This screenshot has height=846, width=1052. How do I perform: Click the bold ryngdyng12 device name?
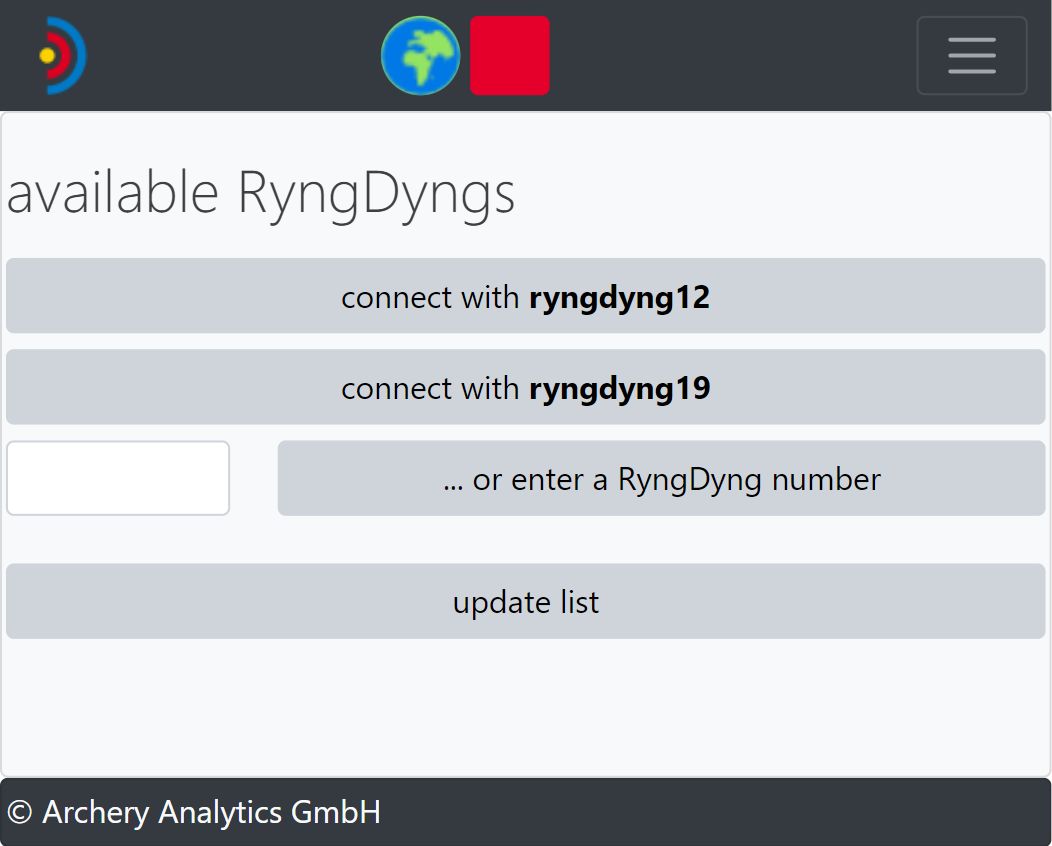619,297
